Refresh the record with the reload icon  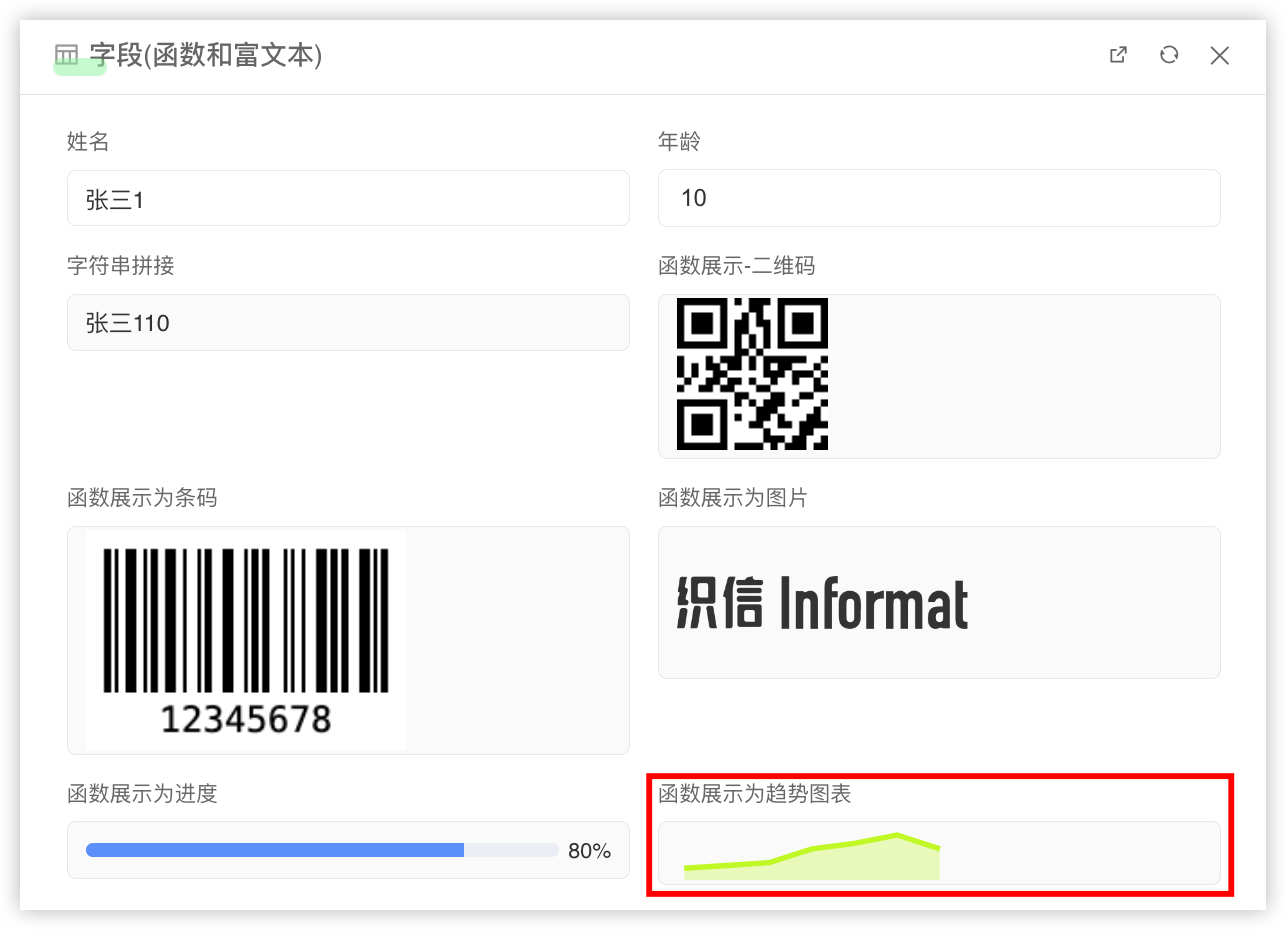click(x=1169, y=55)
